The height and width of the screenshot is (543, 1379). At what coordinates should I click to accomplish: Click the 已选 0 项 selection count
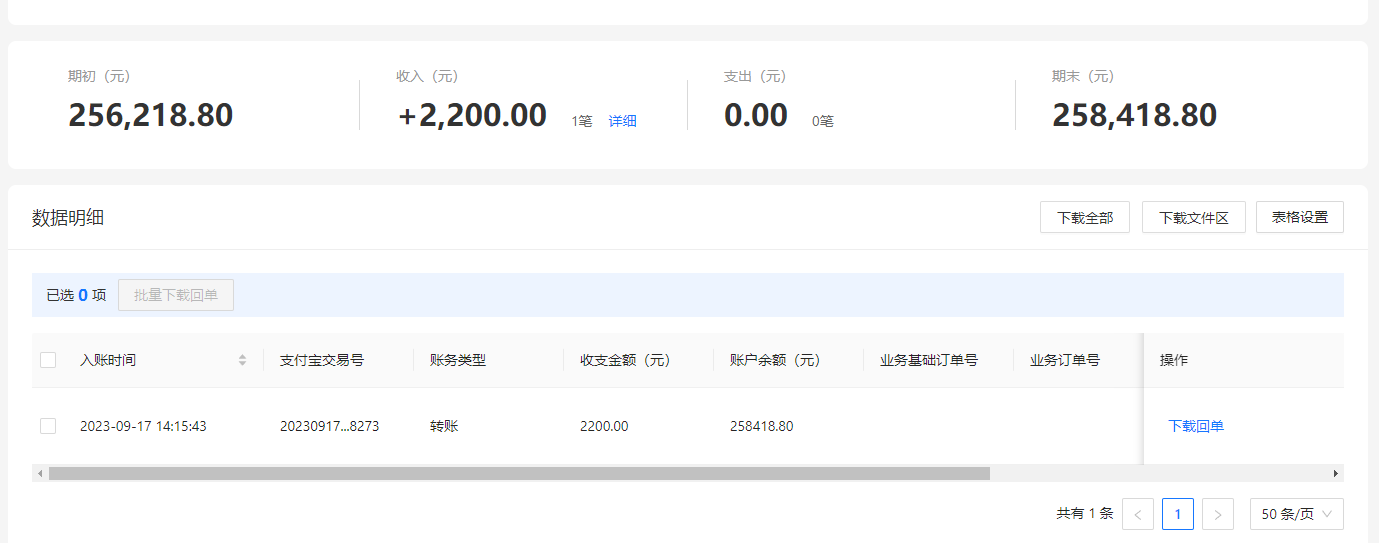point(76,295)
